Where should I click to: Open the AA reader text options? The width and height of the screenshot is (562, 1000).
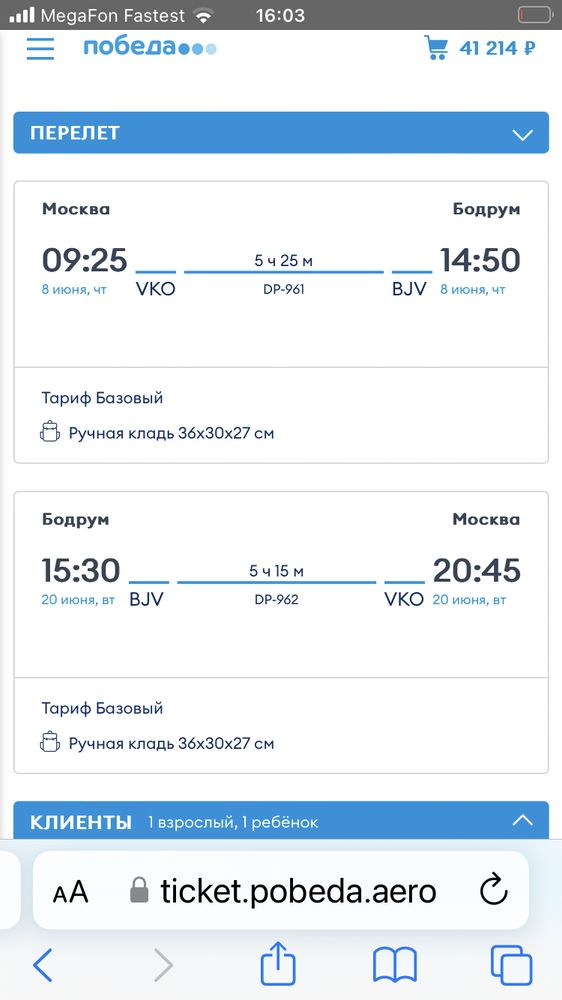pos(70,892)
